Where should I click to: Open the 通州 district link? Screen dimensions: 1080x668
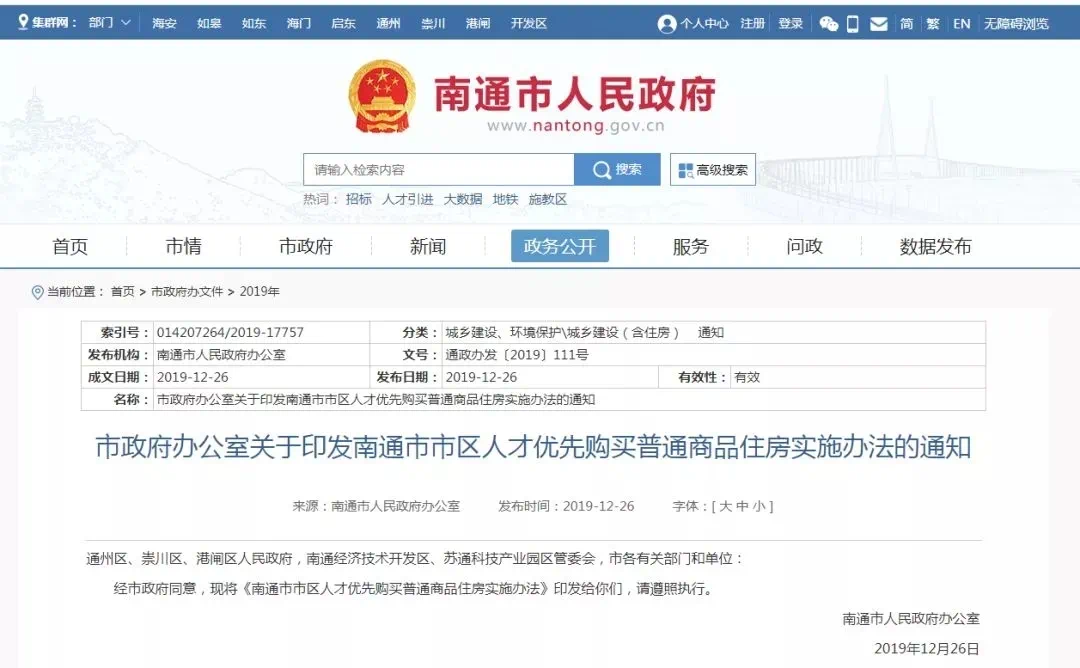pos(388,23)
